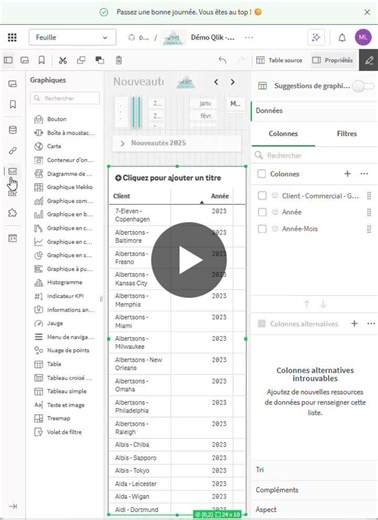Check the select-all Colonnes checkbox
Viewport: 378px width, 520px height.
pos(262,174)
